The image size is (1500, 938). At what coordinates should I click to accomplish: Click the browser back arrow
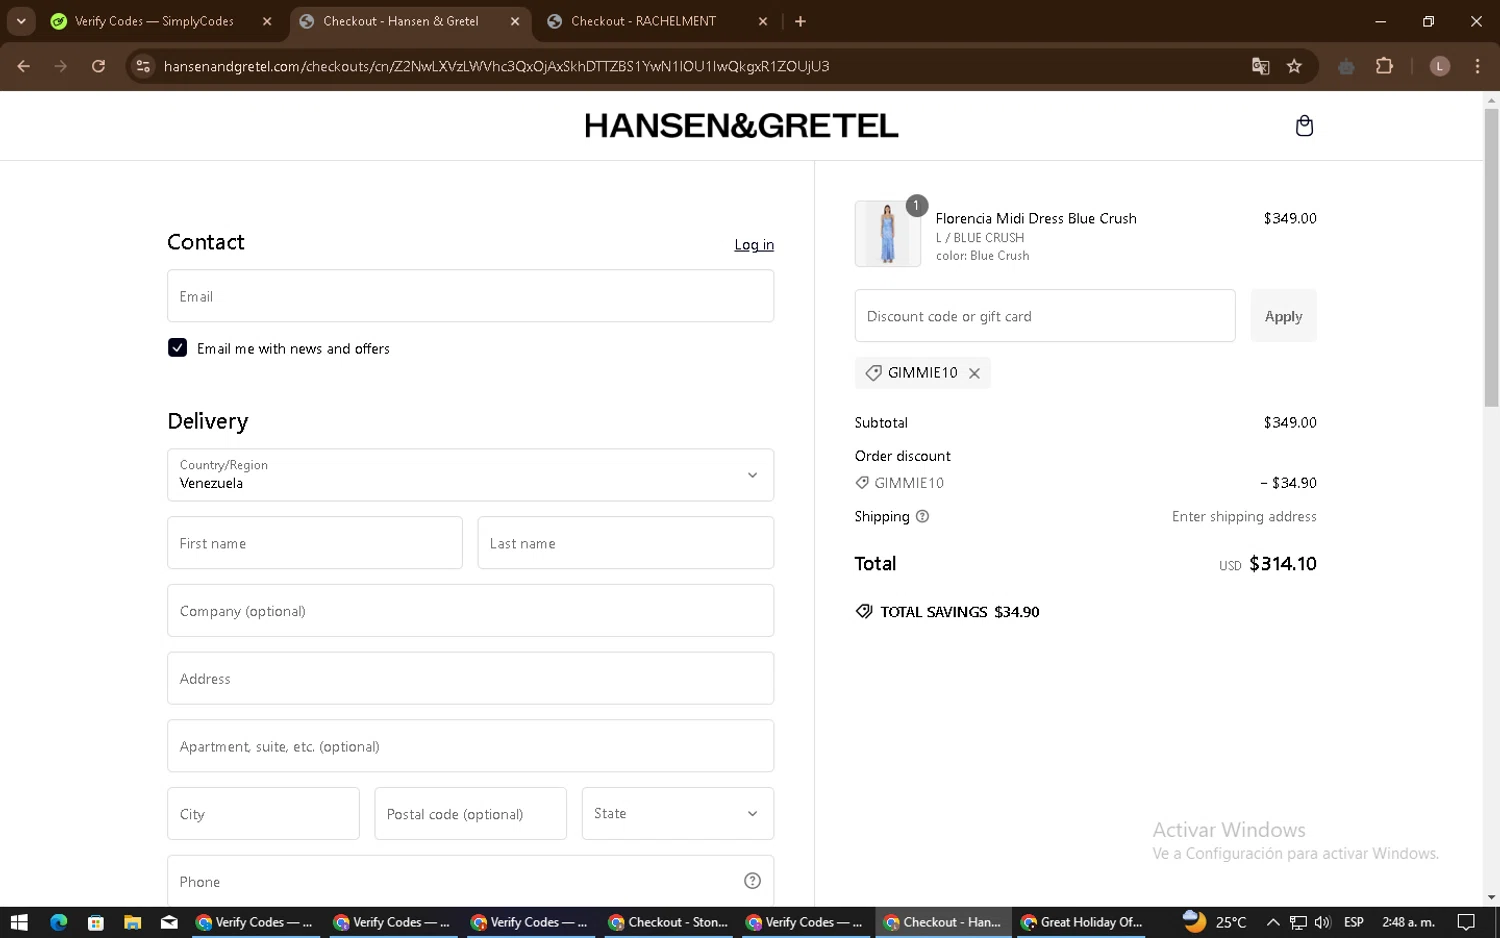tap(24, 66)
